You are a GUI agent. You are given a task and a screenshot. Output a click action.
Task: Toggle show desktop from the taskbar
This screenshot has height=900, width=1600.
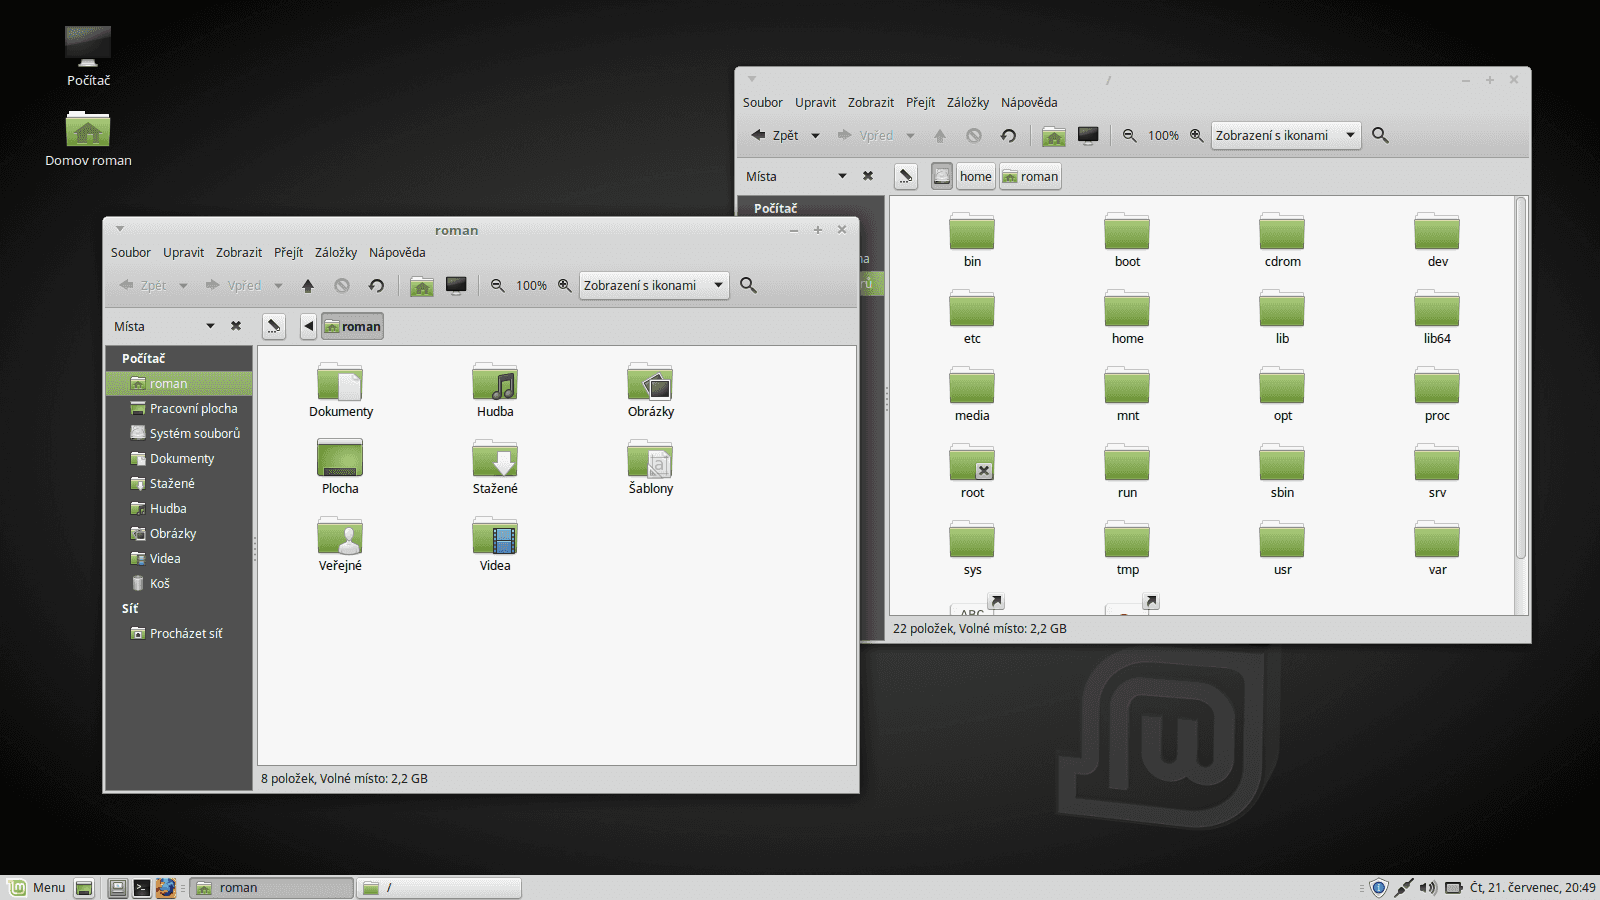pos(84,887)
